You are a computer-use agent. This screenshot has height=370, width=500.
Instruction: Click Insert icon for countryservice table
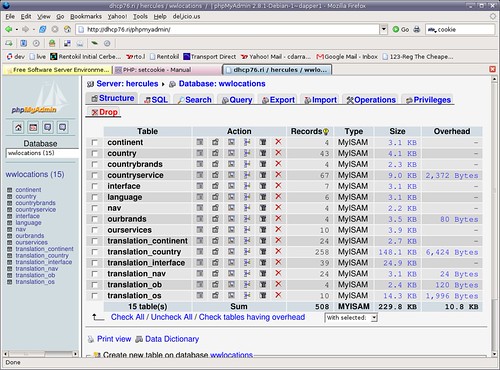(247, 175)
